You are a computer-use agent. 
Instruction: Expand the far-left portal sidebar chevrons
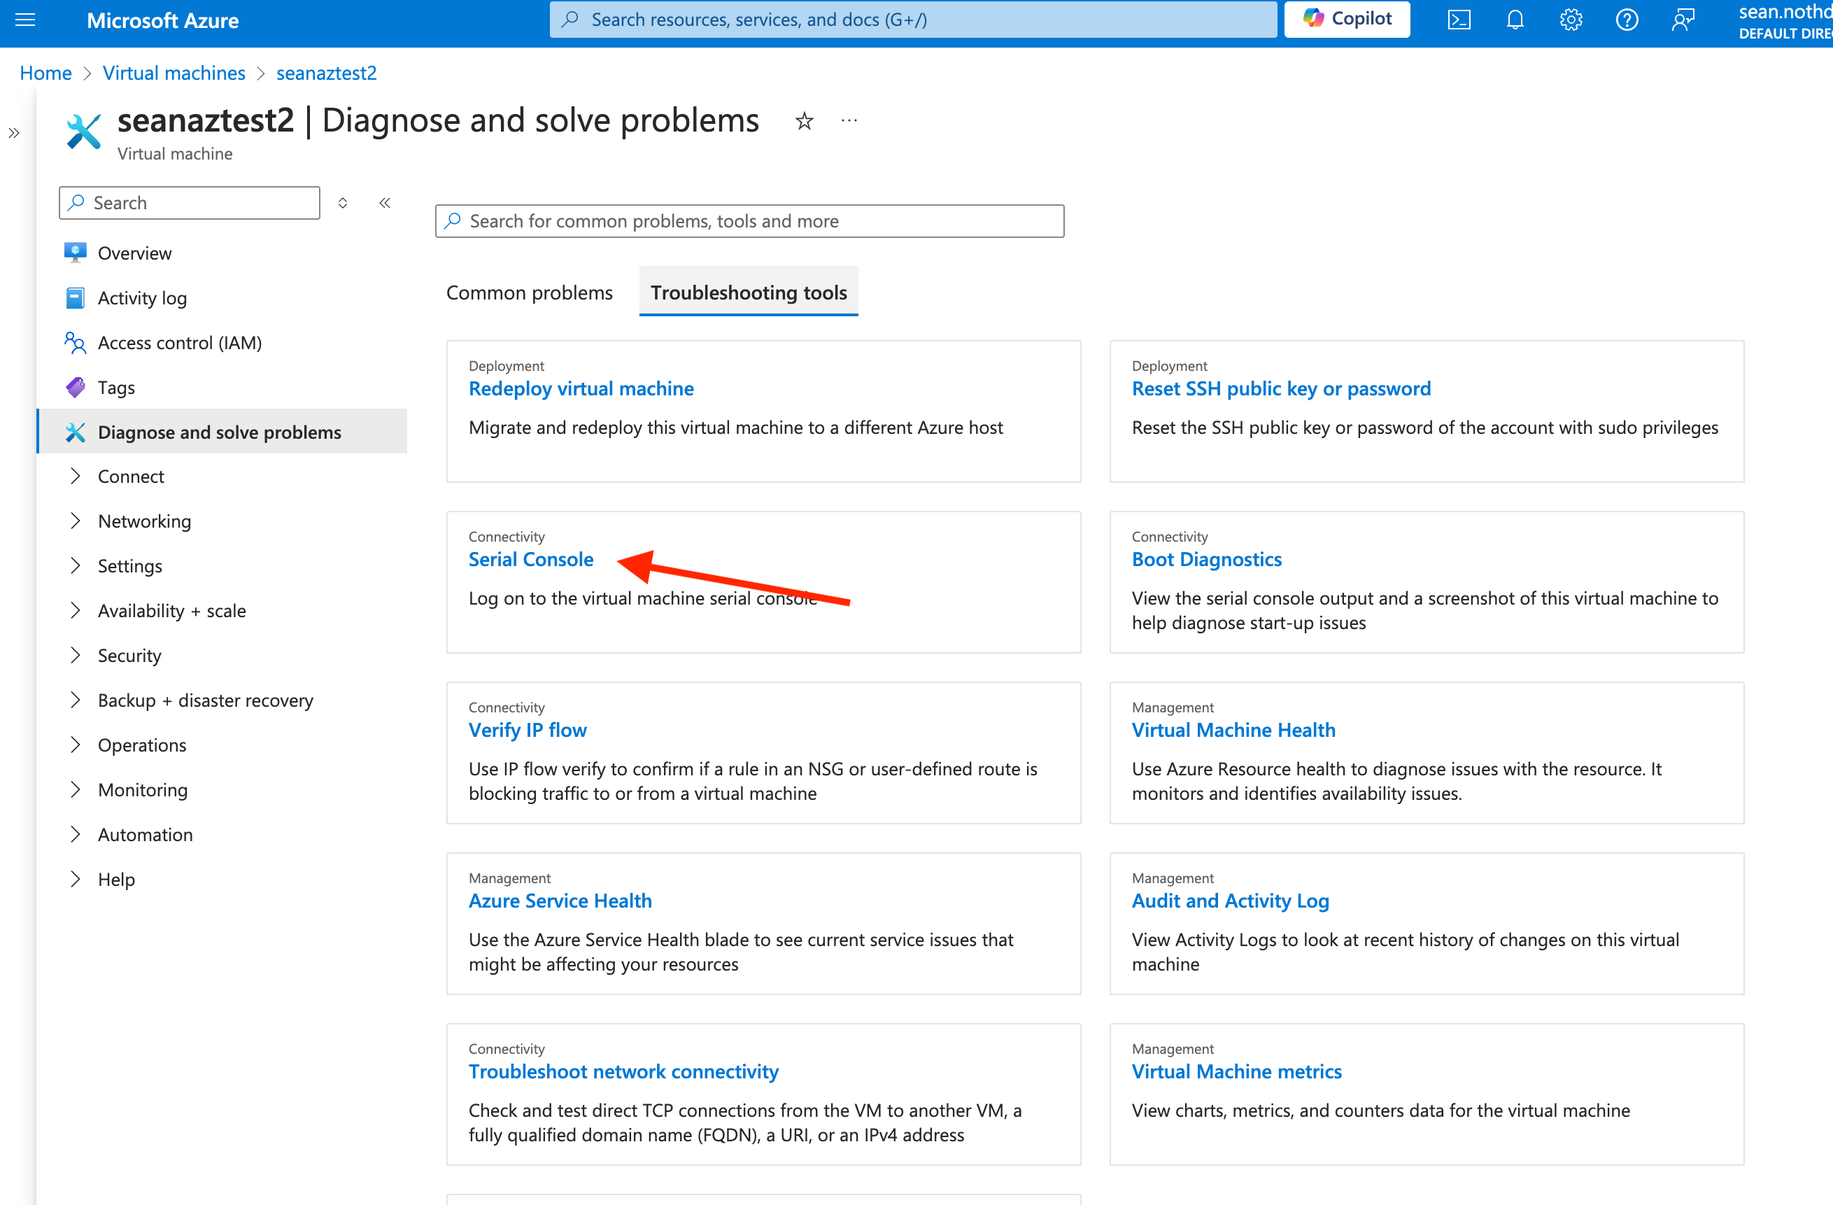coord(14,133)
